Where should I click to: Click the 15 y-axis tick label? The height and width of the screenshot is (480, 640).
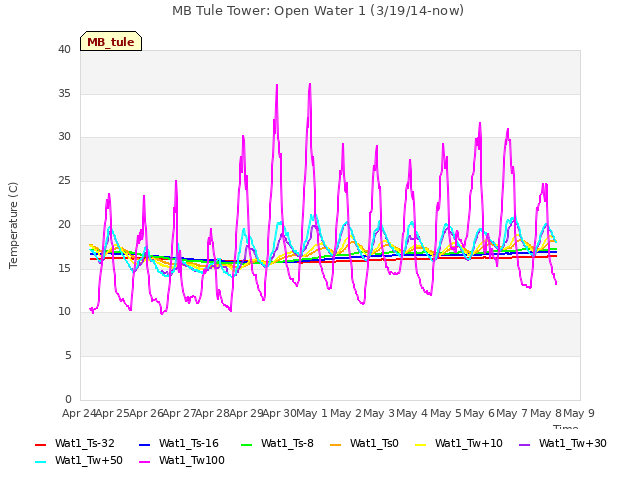click(64, 268)
